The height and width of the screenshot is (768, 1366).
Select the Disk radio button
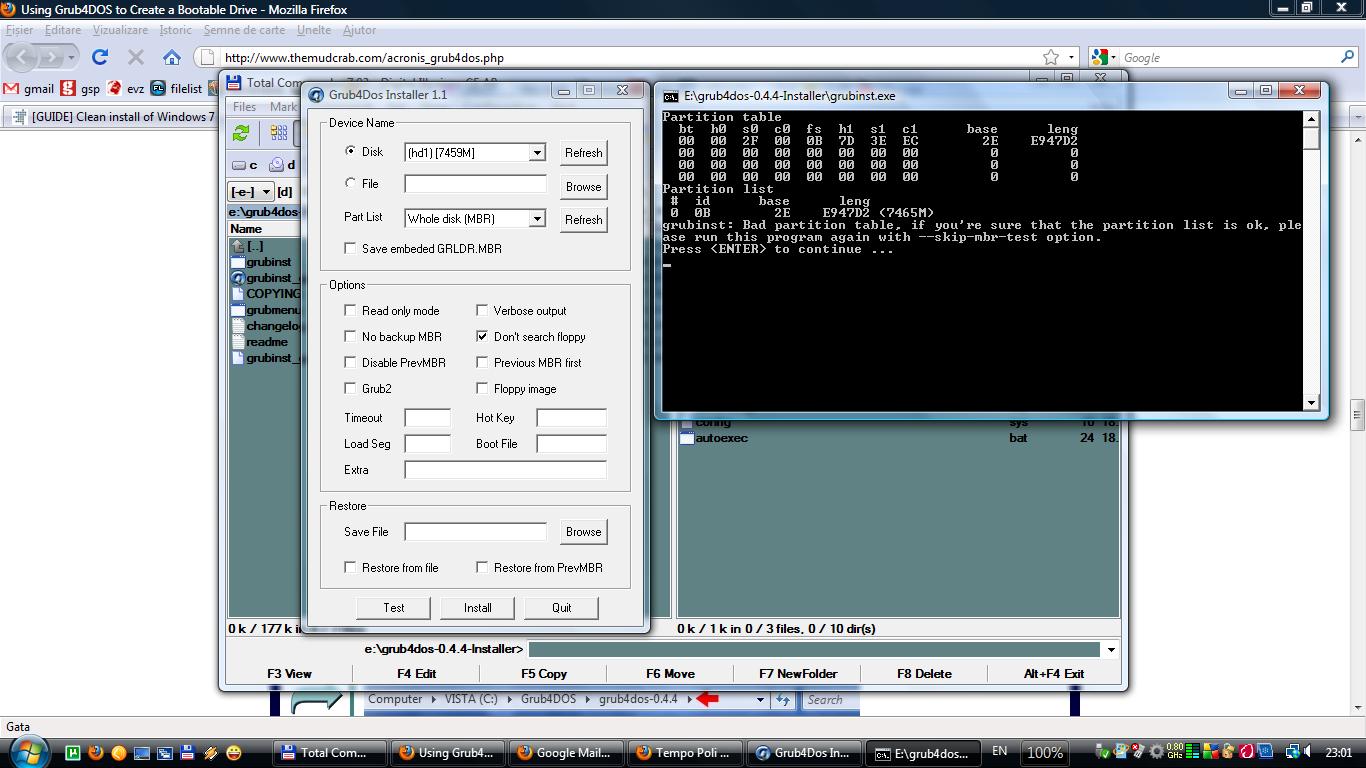350,151
